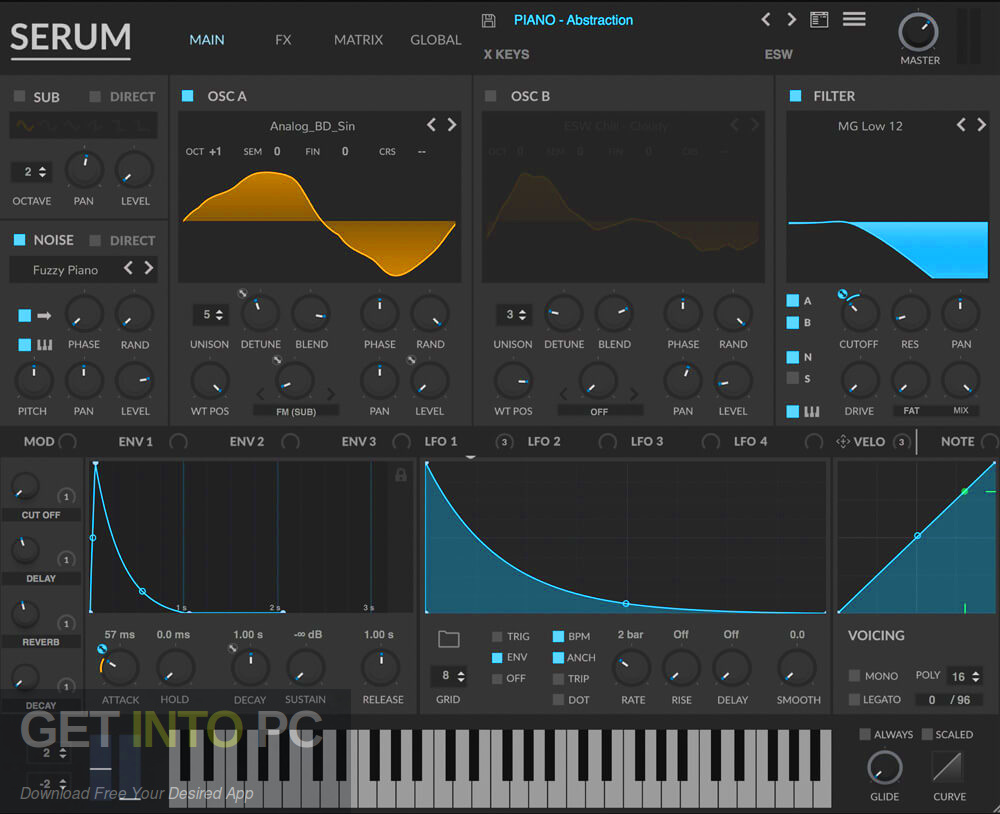
Task: Click the REVERB macro assignment badge
Action: pyautogui.click(x=66, y=623)
